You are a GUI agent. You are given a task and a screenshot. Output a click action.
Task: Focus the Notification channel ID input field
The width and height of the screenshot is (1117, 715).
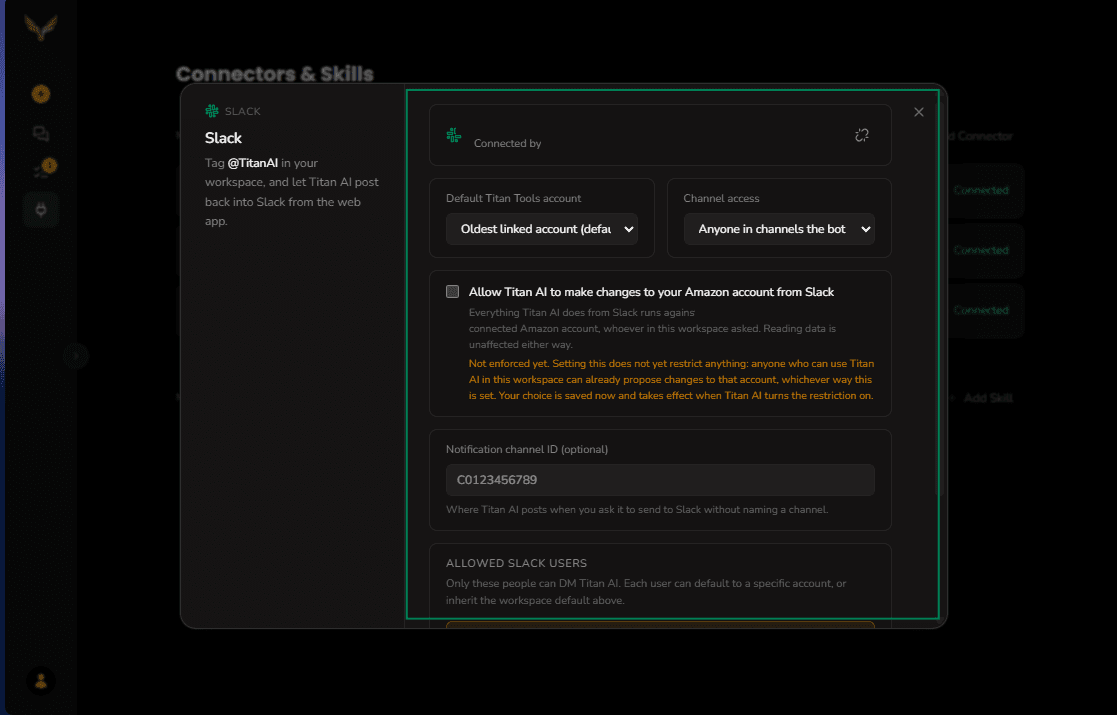(660, 480)
